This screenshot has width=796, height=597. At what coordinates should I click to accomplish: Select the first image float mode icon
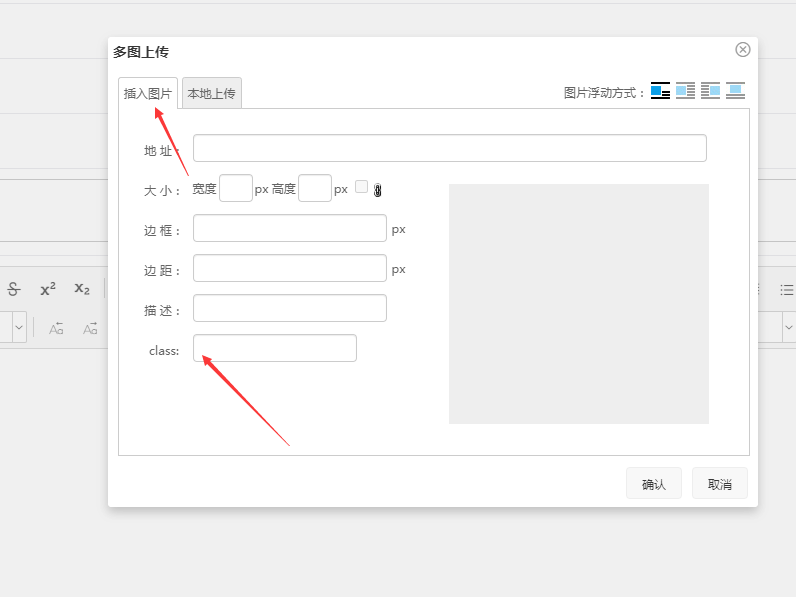(660, 91)
